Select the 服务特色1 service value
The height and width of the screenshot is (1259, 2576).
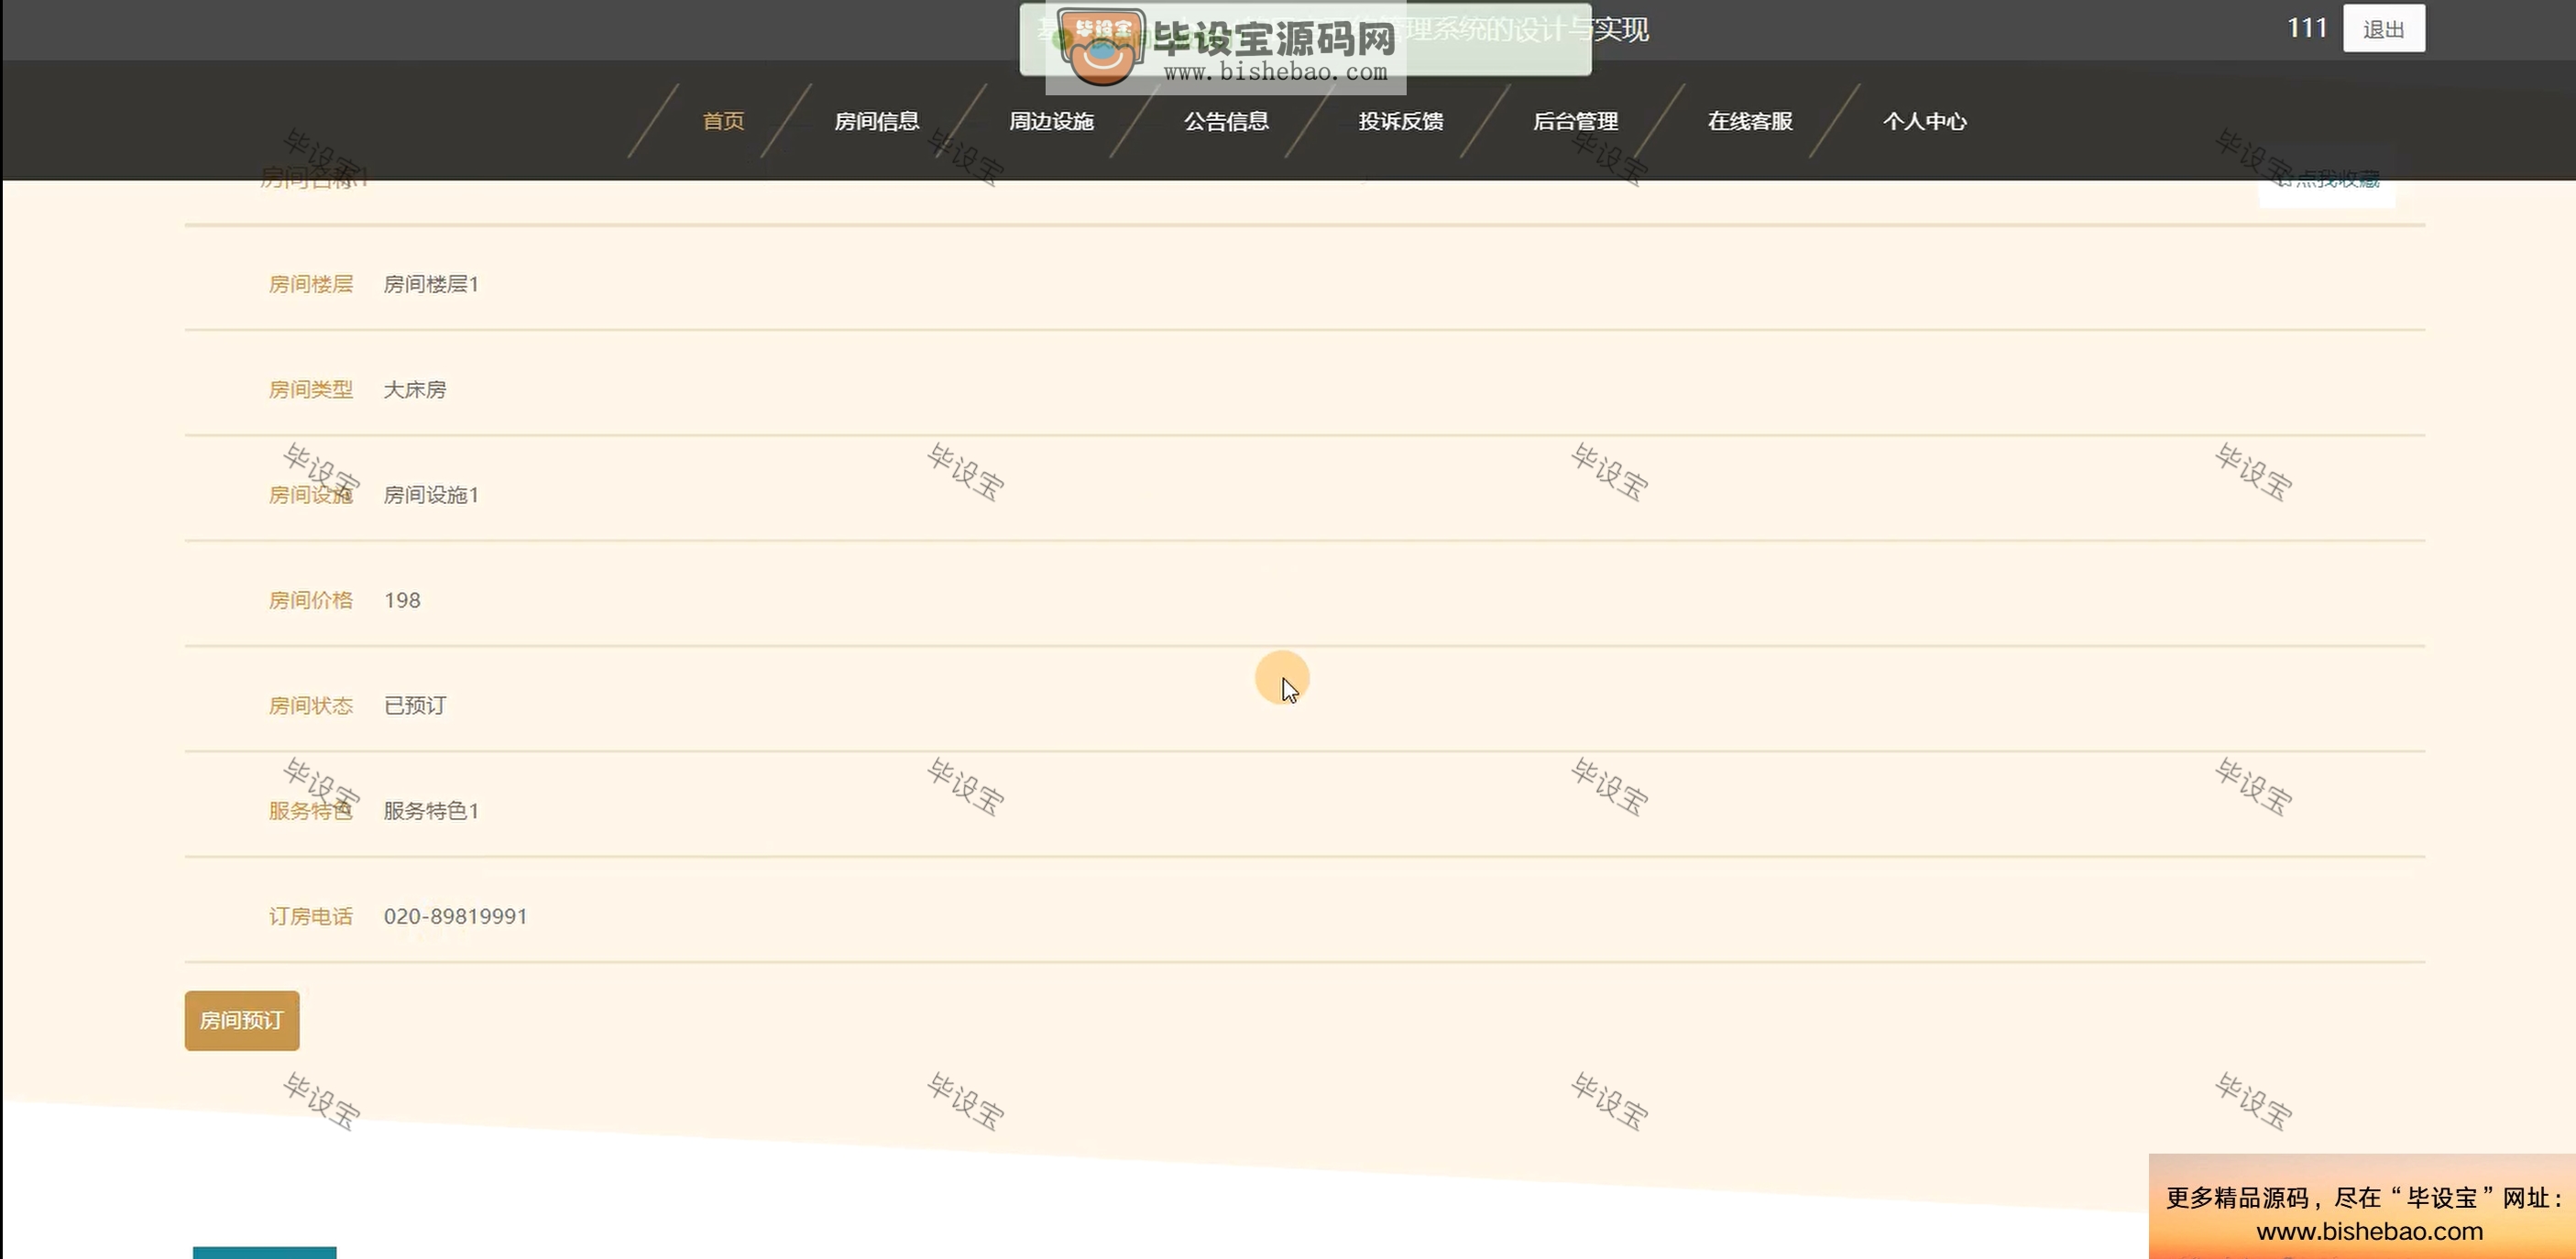pyautogui.click(x=431, y=811)
